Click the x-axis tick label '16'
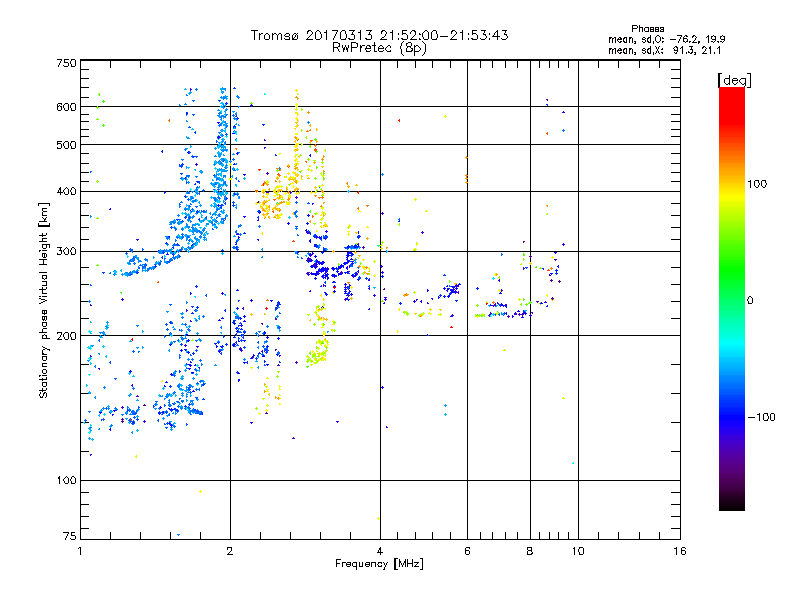This screenshot has height=600, width=800. pyautogui.click(x=680, y=551)
